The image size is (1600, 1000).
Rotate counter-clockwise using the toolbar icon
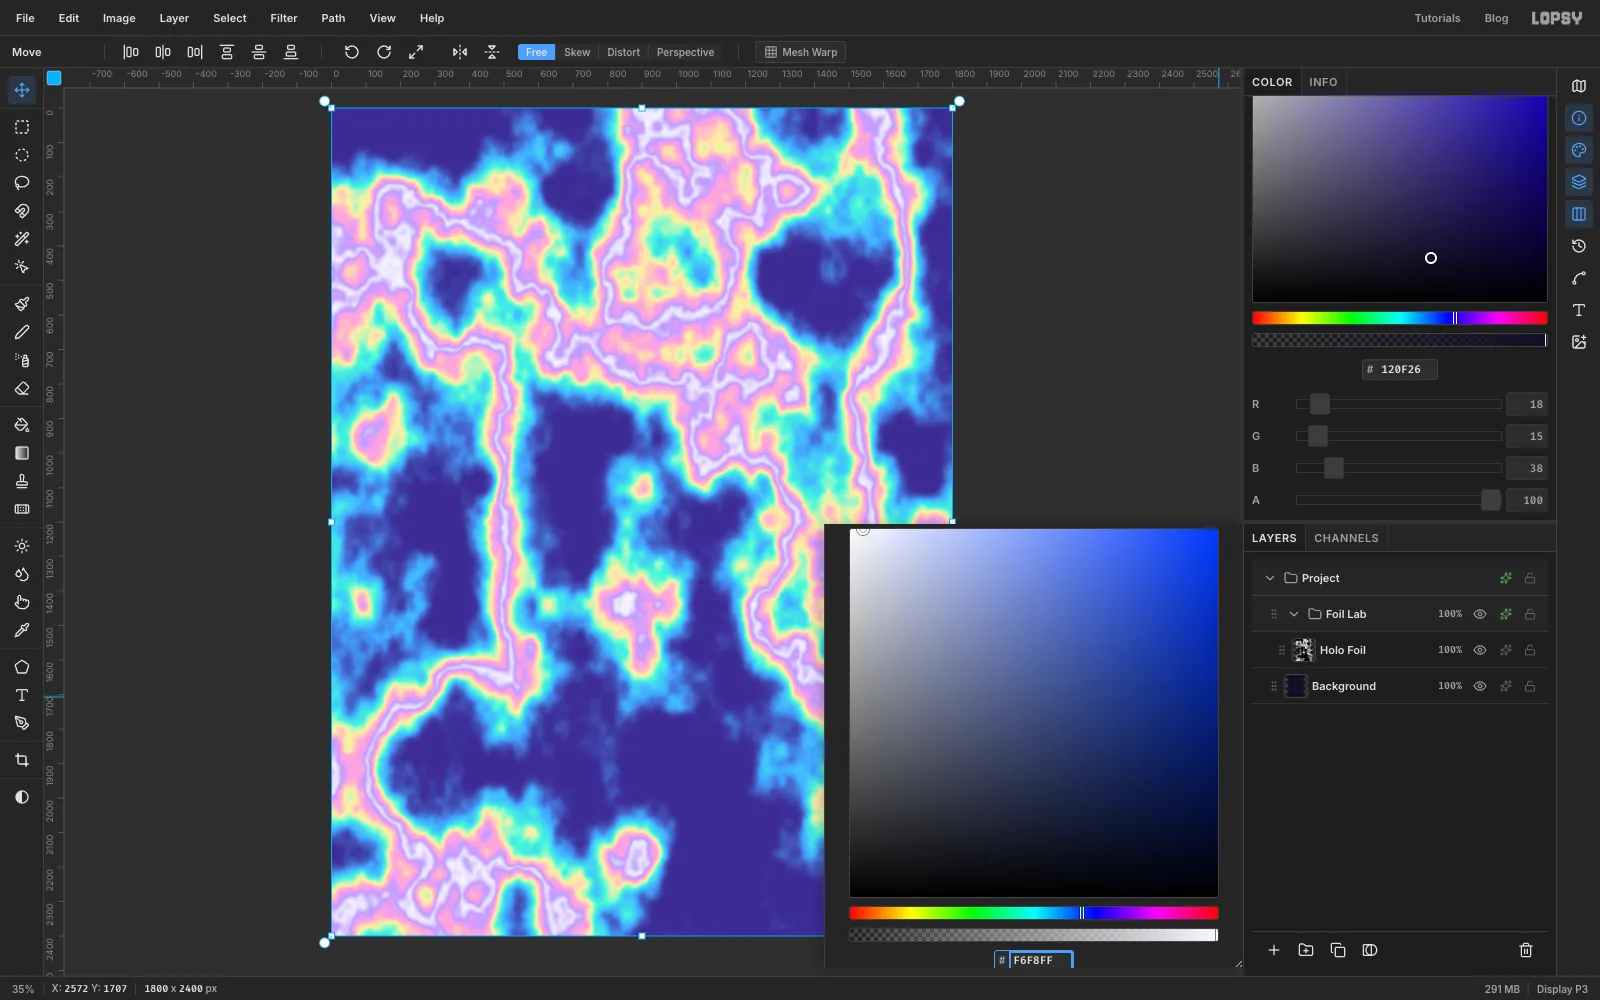(x=352, y=52)
